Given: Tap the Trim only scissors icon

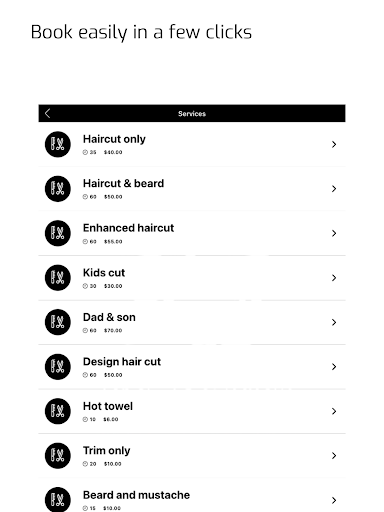Looking at the screenshot, I should coord(58,456).
